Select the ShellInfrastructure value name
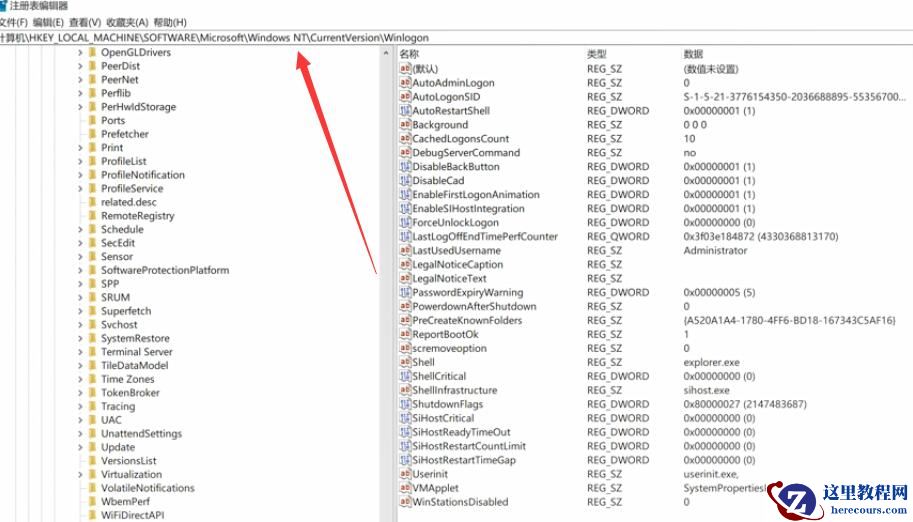Viewport: 913px width, 522px height. click(455, 390)
